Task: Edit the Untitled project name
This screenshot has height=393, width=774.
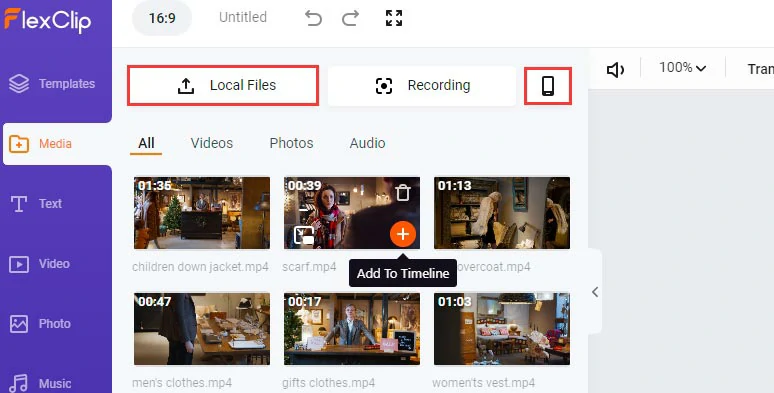Action: tap(243, 17)
